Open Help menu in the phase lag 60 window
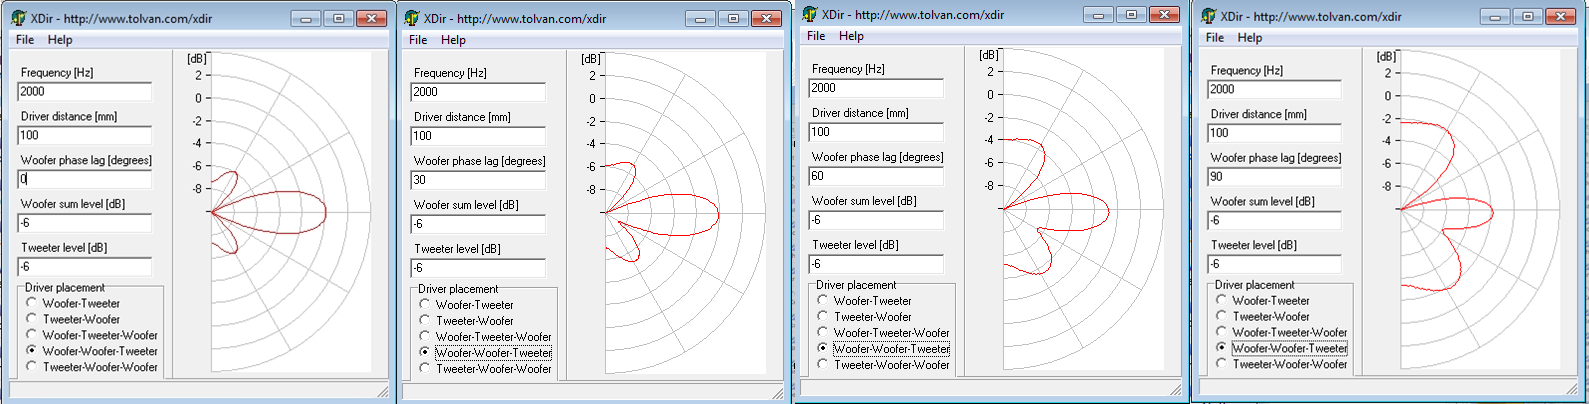Viewport: 1589px width, 404px height. point(851,36)
